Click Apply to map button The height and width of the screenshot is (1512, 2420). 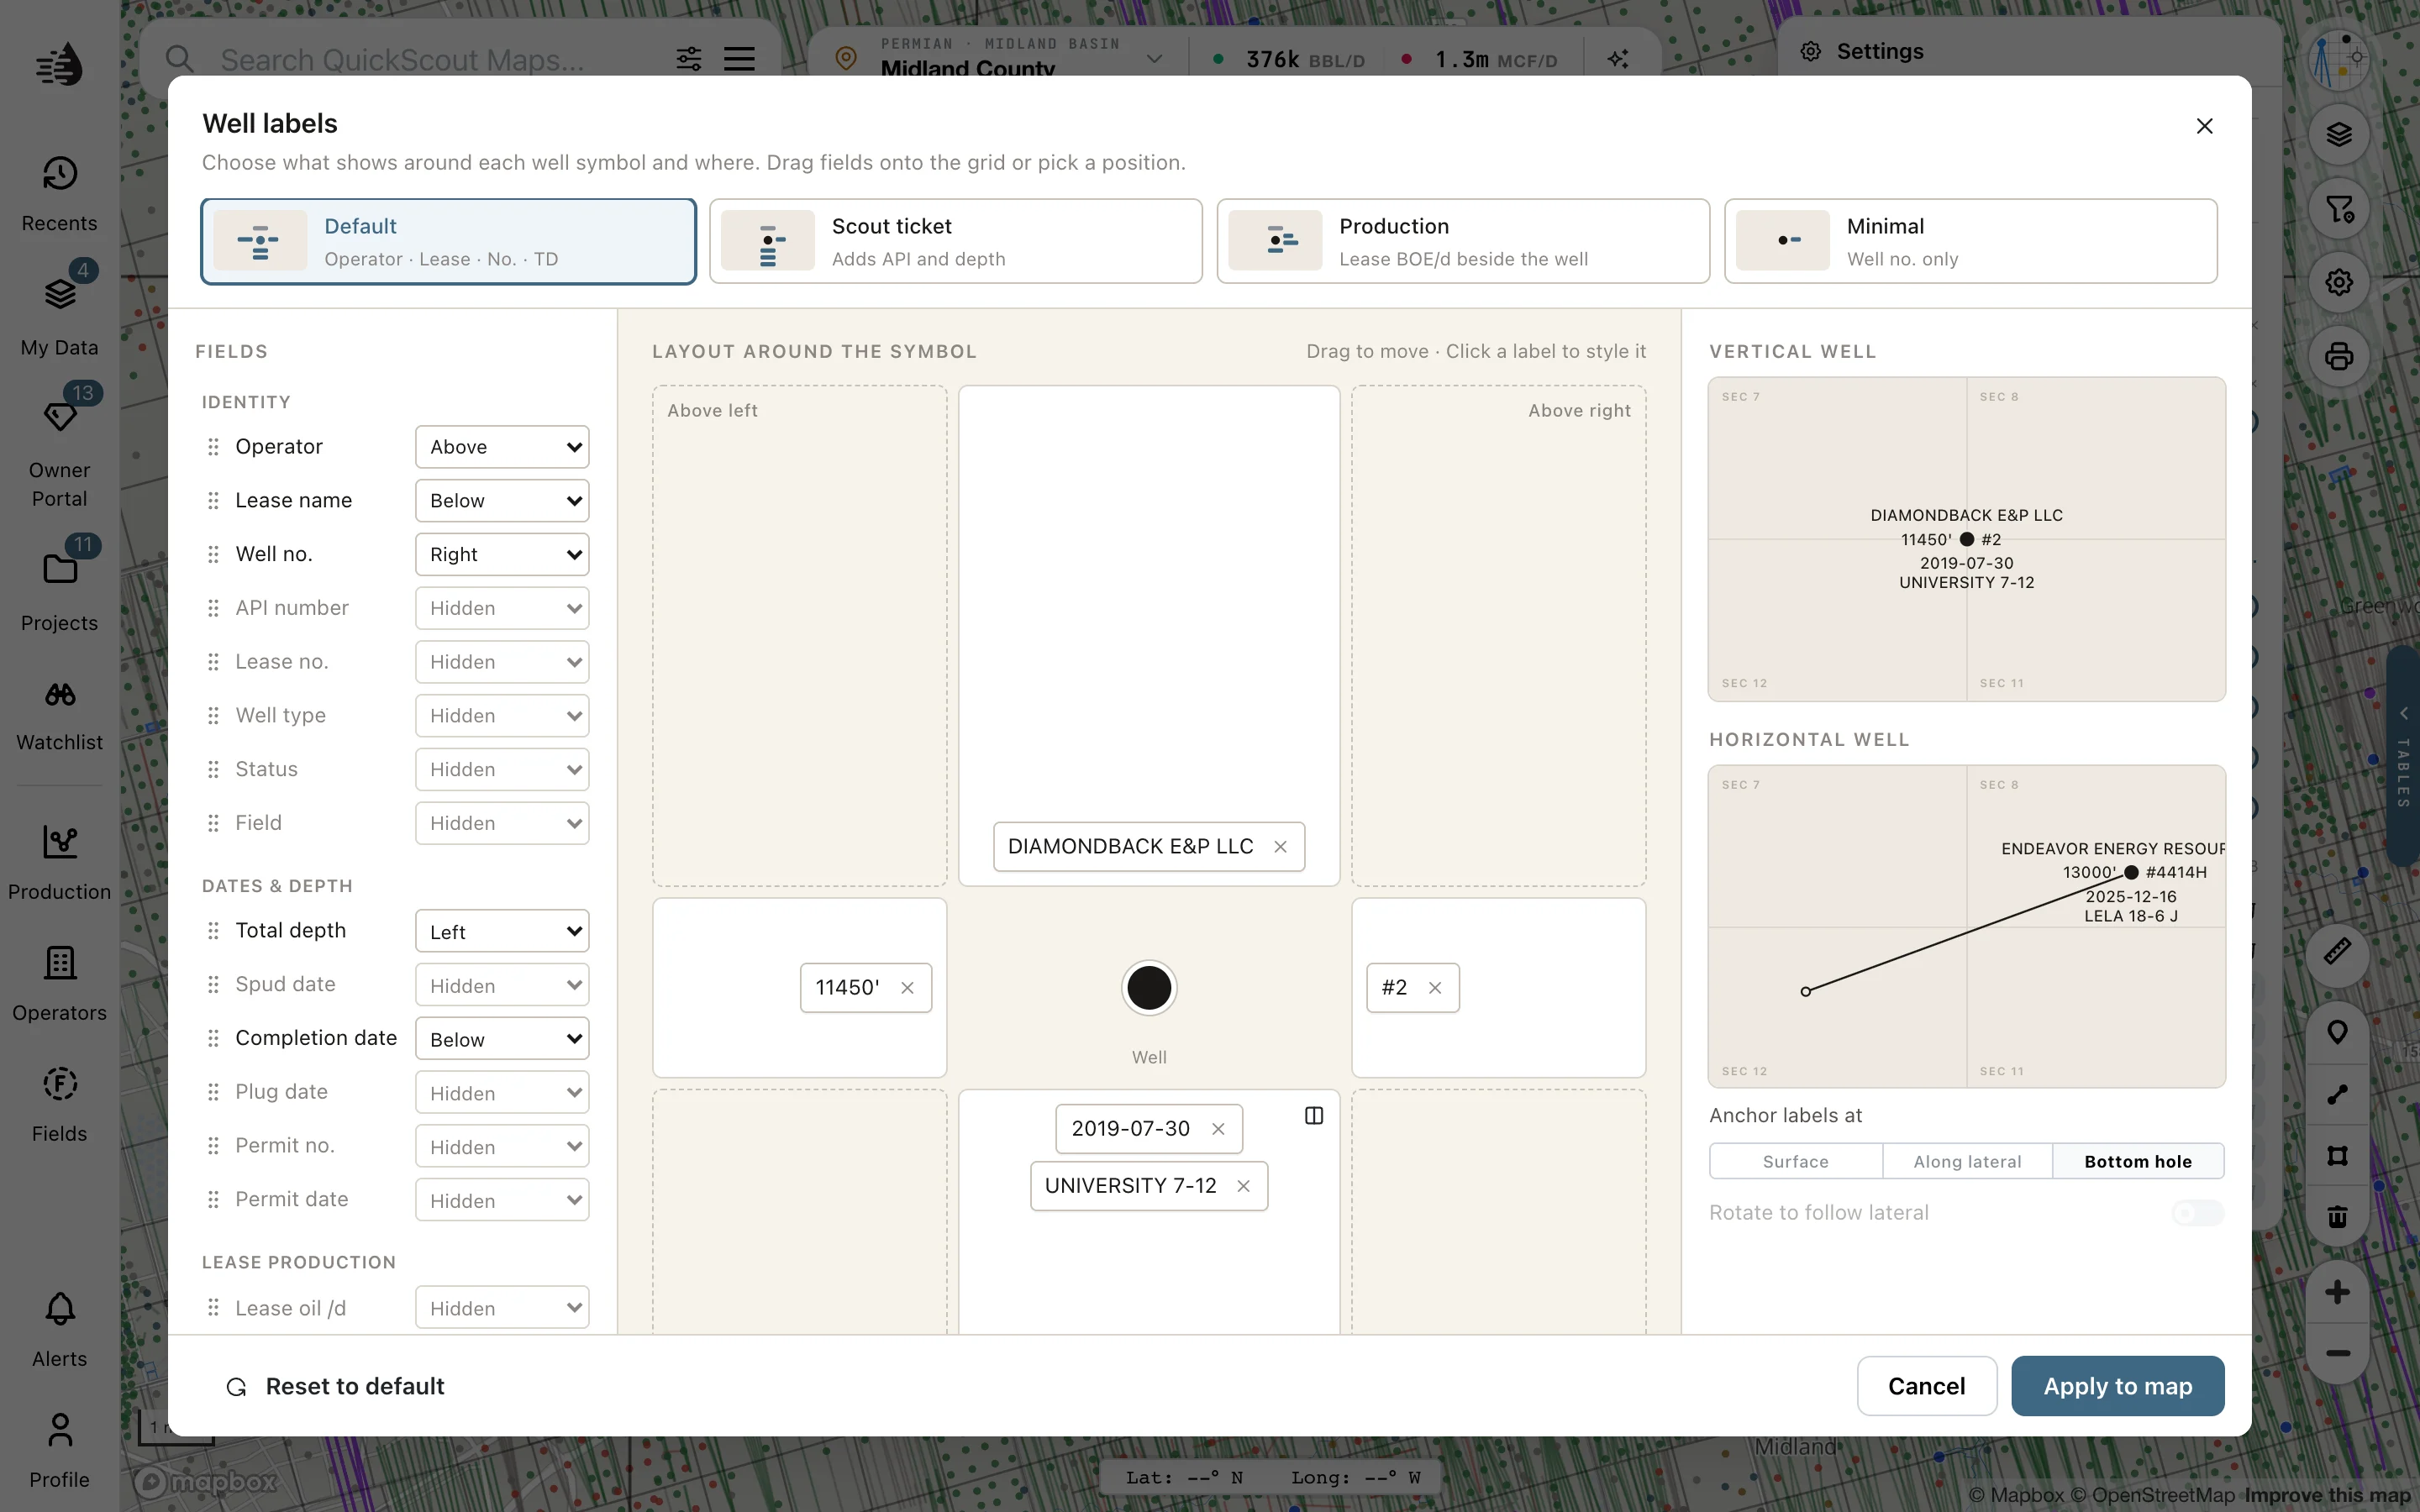point(2118,1386)
